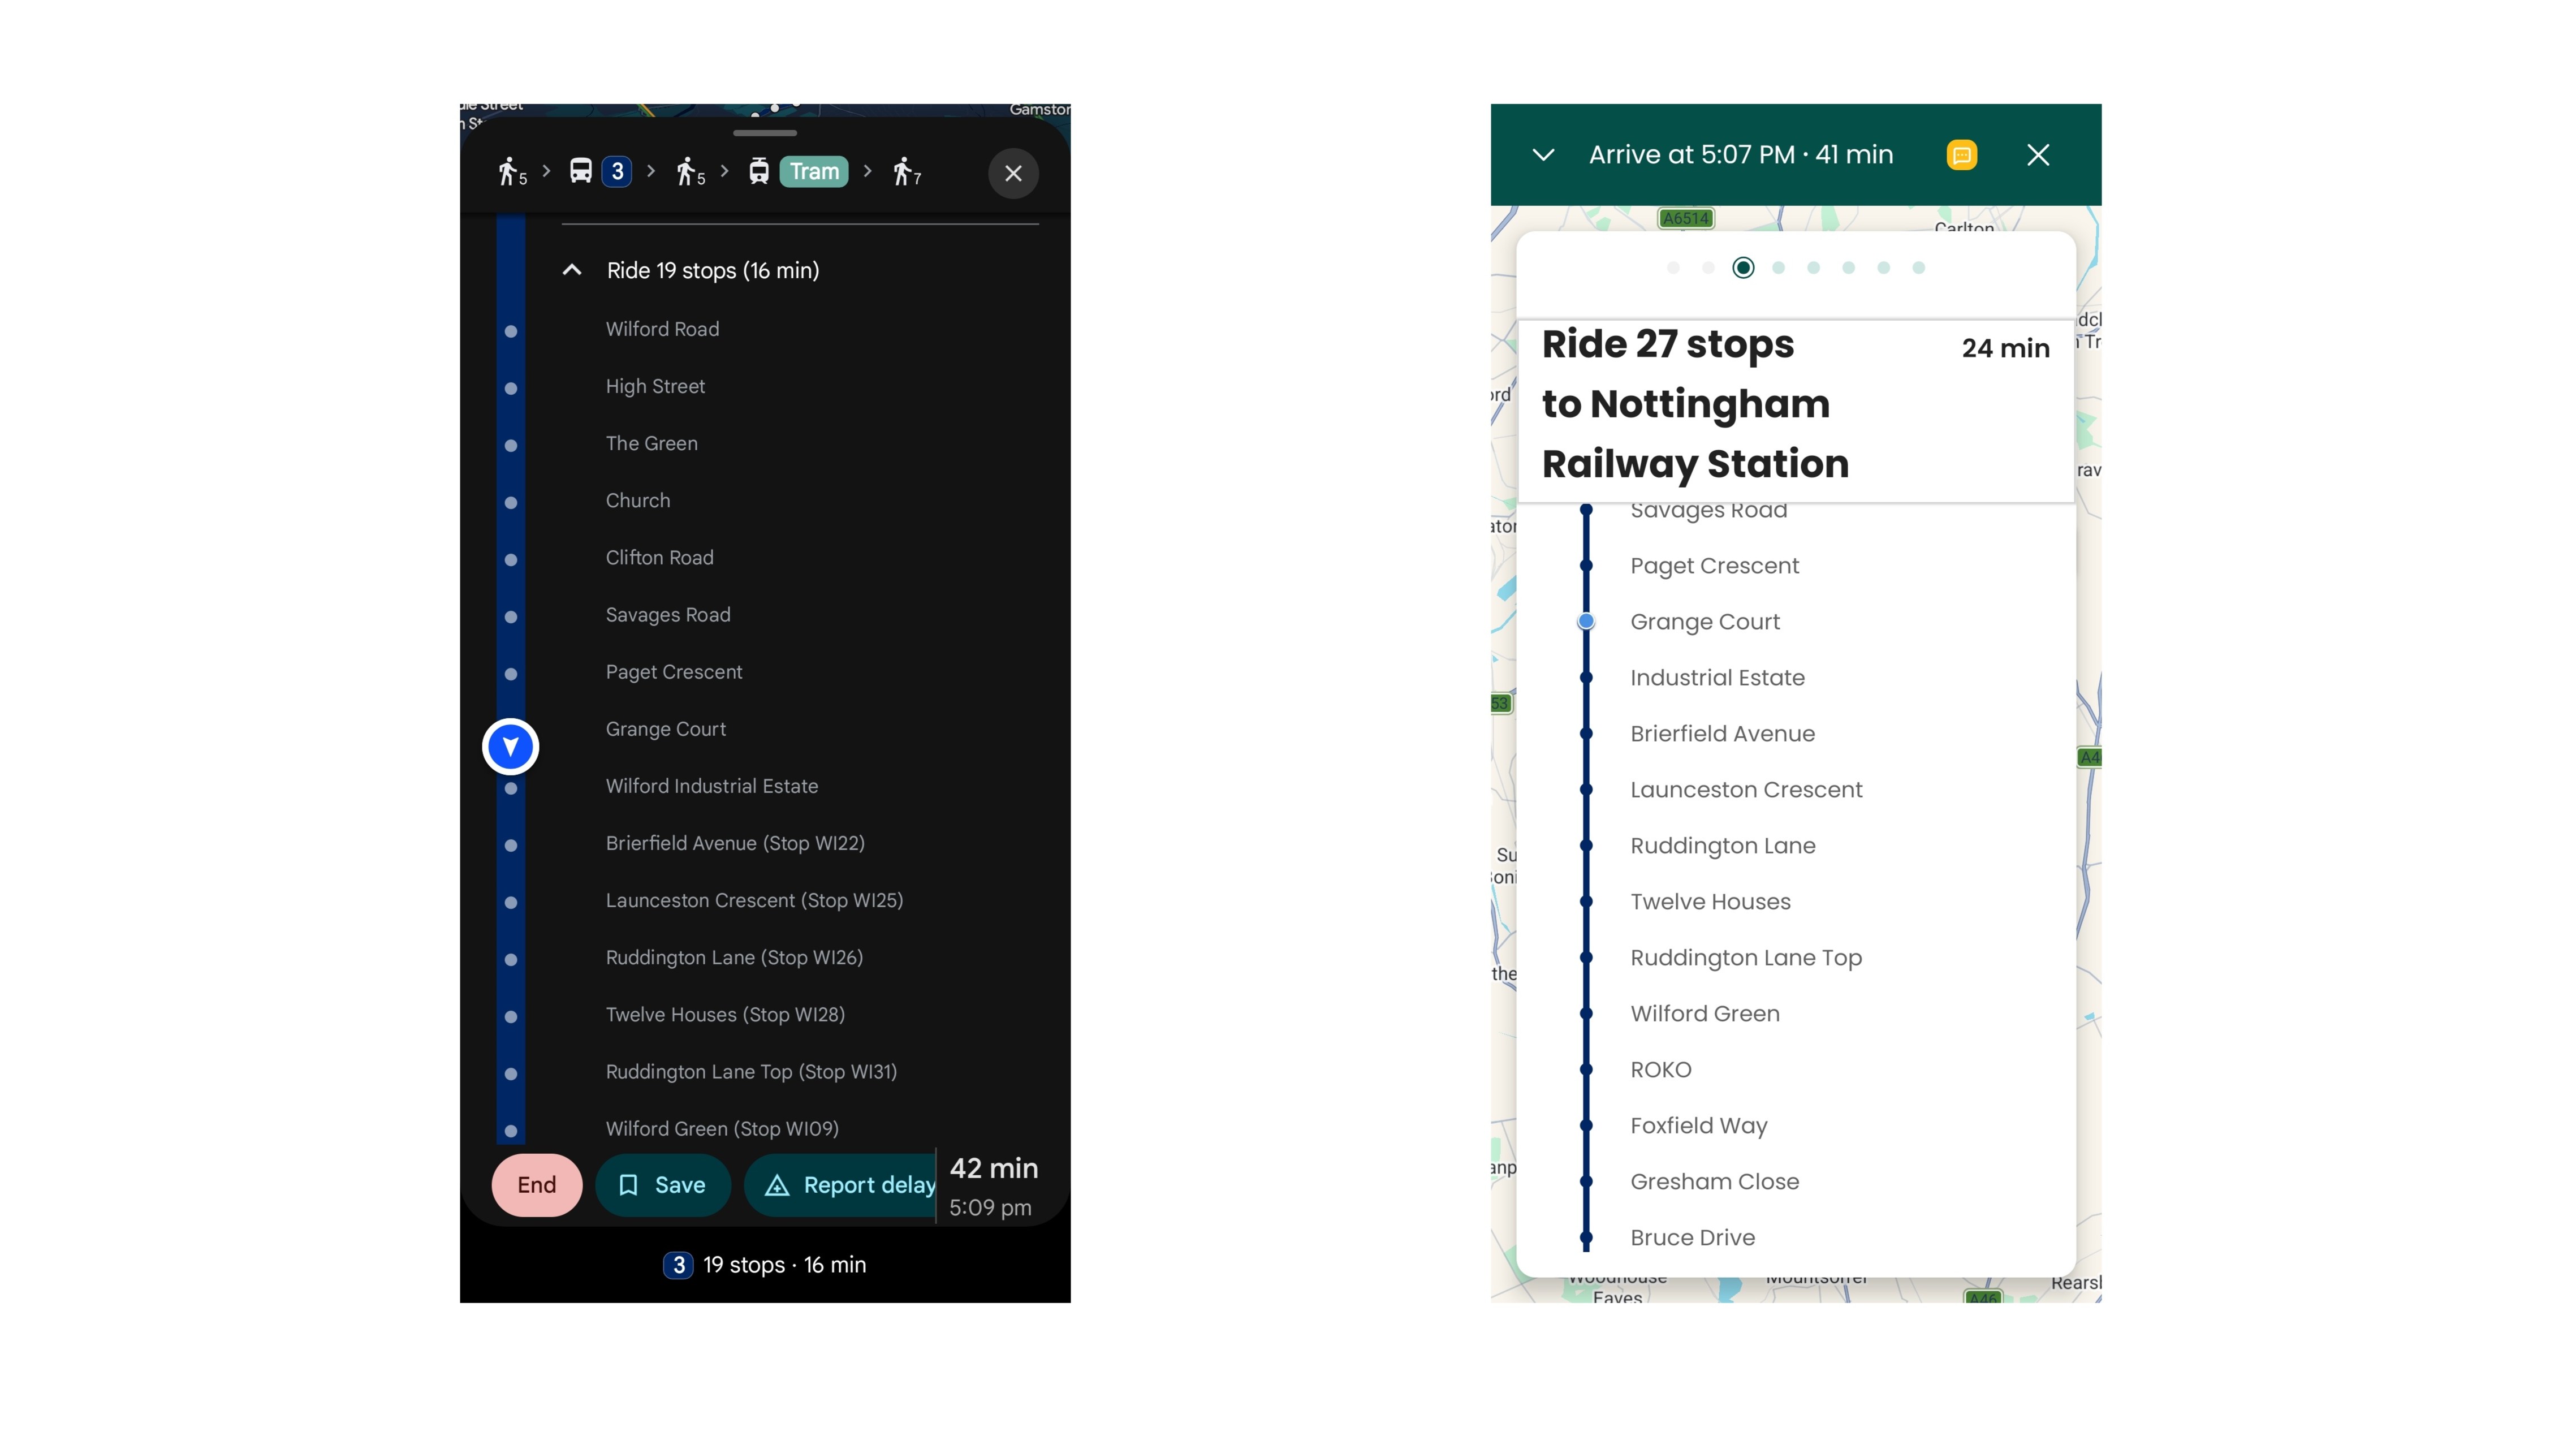This screenshot has width=2576, height=1449.
Task: Click the bookmark icon on the Save button
Action: pos(629,1184)
